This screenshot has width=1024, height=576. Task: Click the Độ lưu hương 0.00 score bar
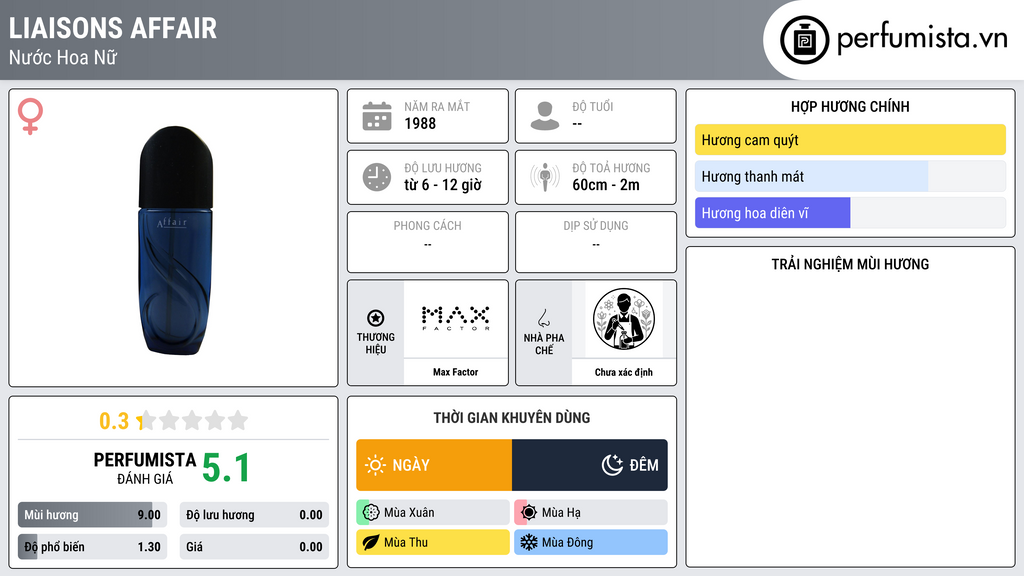coord(254,515)
